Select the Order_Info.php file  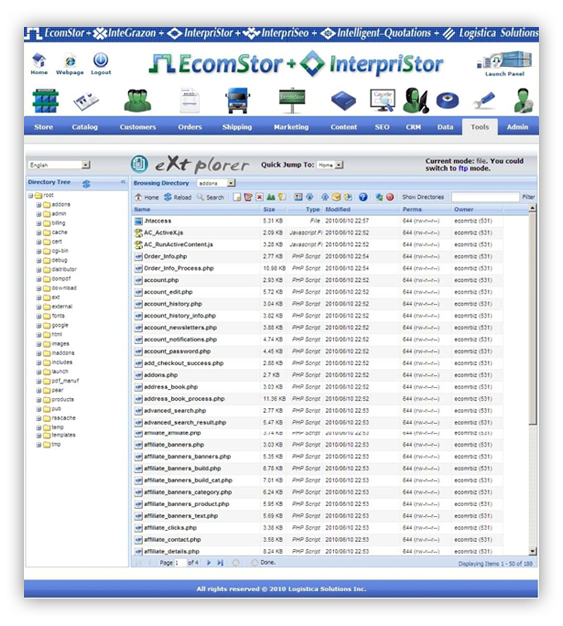pyautogui.click(x=317, y=256)
